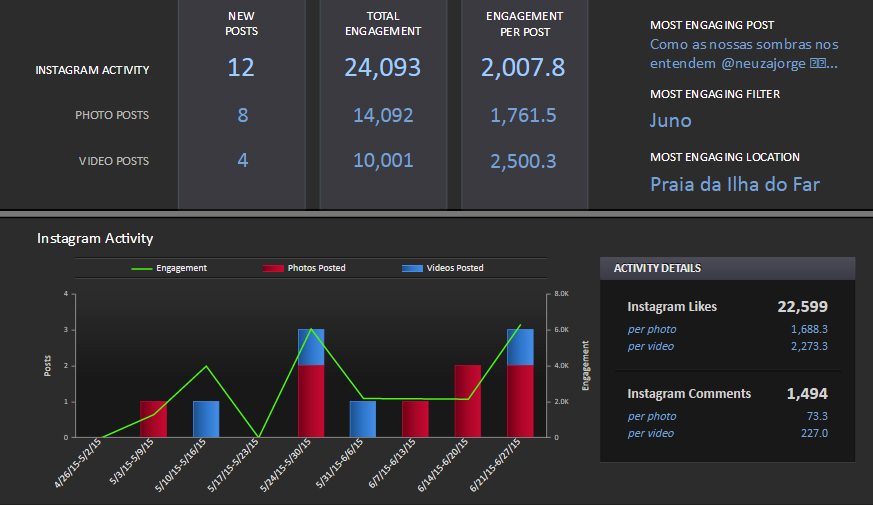Click the ACTIVITY DETAILS panel header
The width and height of the screenshot is (873, 505).
(727, 268)
